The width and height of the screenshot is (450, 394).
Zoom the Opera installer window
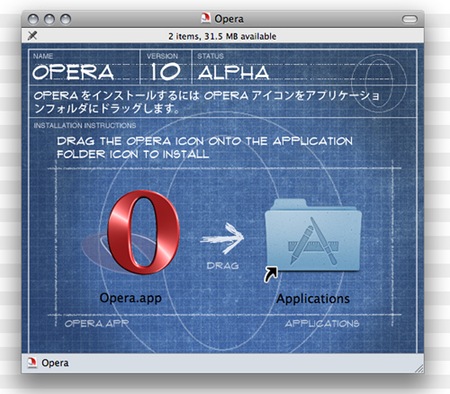(65, 19)
